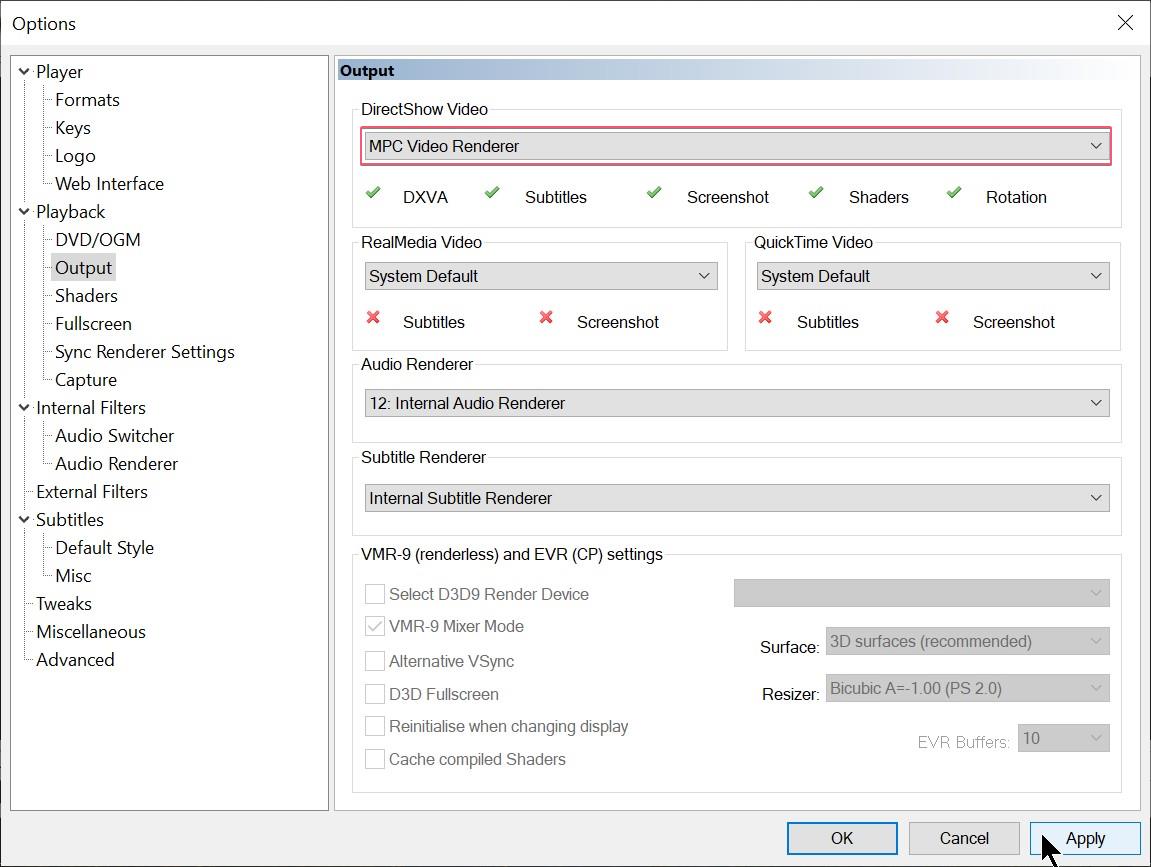Select Misc under Subtitles
Screen dimensions: 1151x867
73,576
